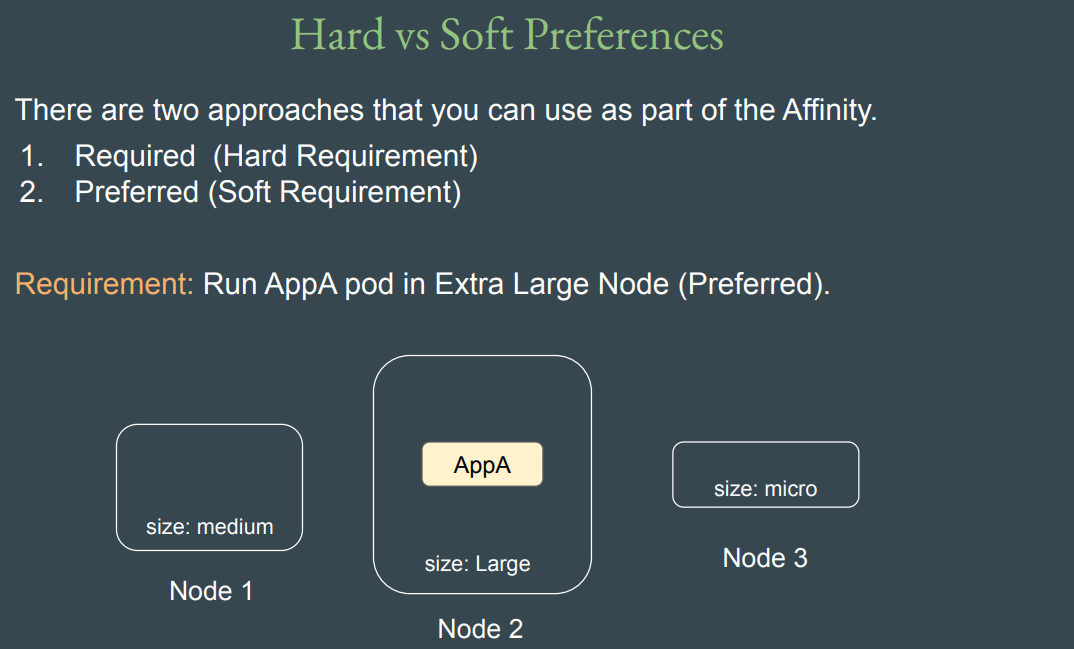The width and height of the screenshot is (1074, 649).
Task: Click the orange 'Requirement:' word
Action: pyautogui.click(x=103, y=284)
